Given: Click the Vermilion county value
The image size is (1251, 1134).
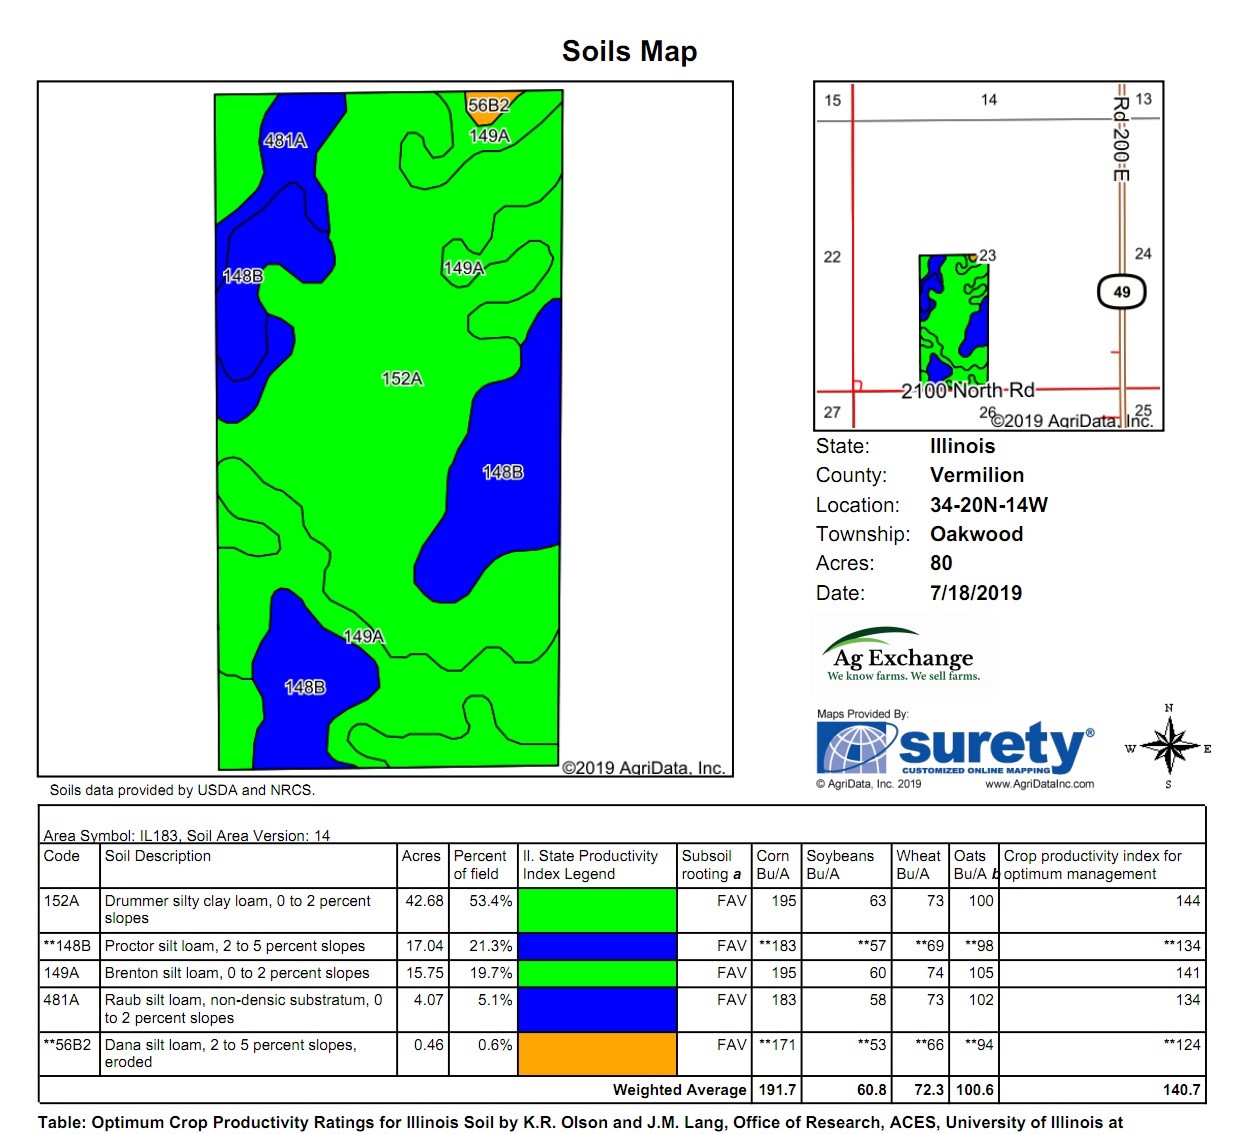Looking at the screenshot, I should click(976, 475).
